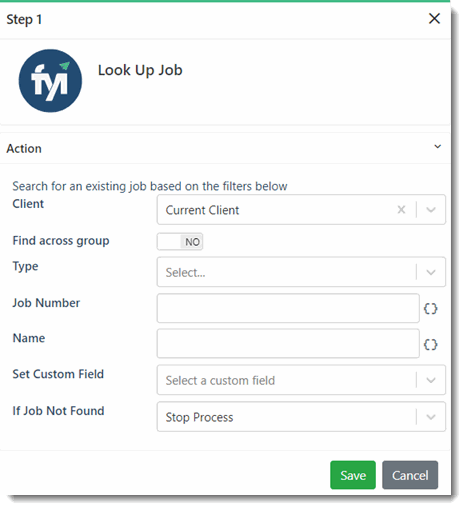This screenshot has height=510, width=466.
Task: Click the Select a custom field placeholder
Action: [220, 380]
